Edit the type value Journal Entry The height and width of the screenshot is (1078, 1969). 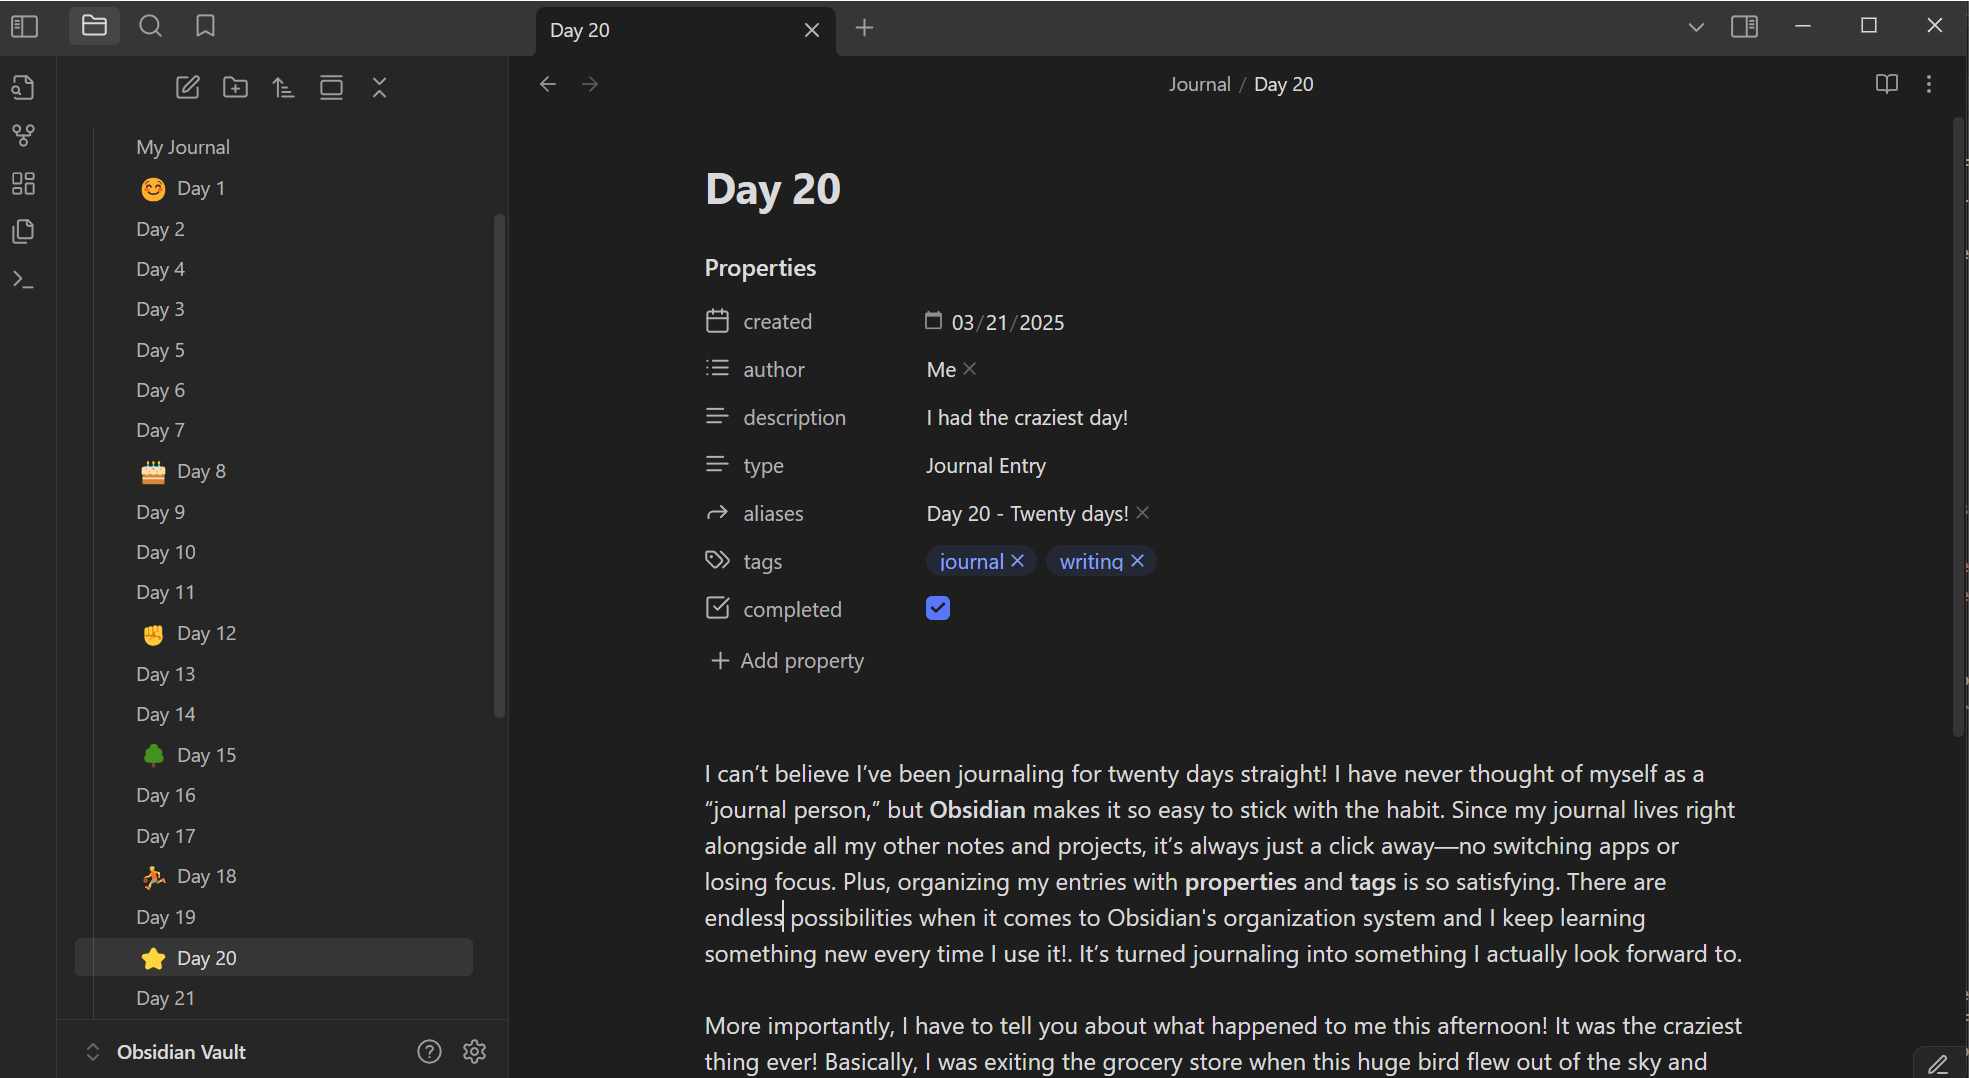pos(986,466)
